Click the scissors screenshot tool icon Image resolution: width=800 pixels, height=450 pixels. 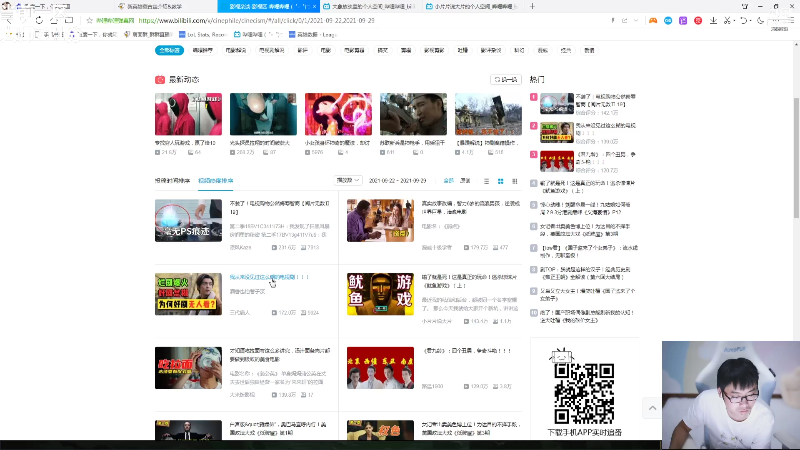click(728, 20)
